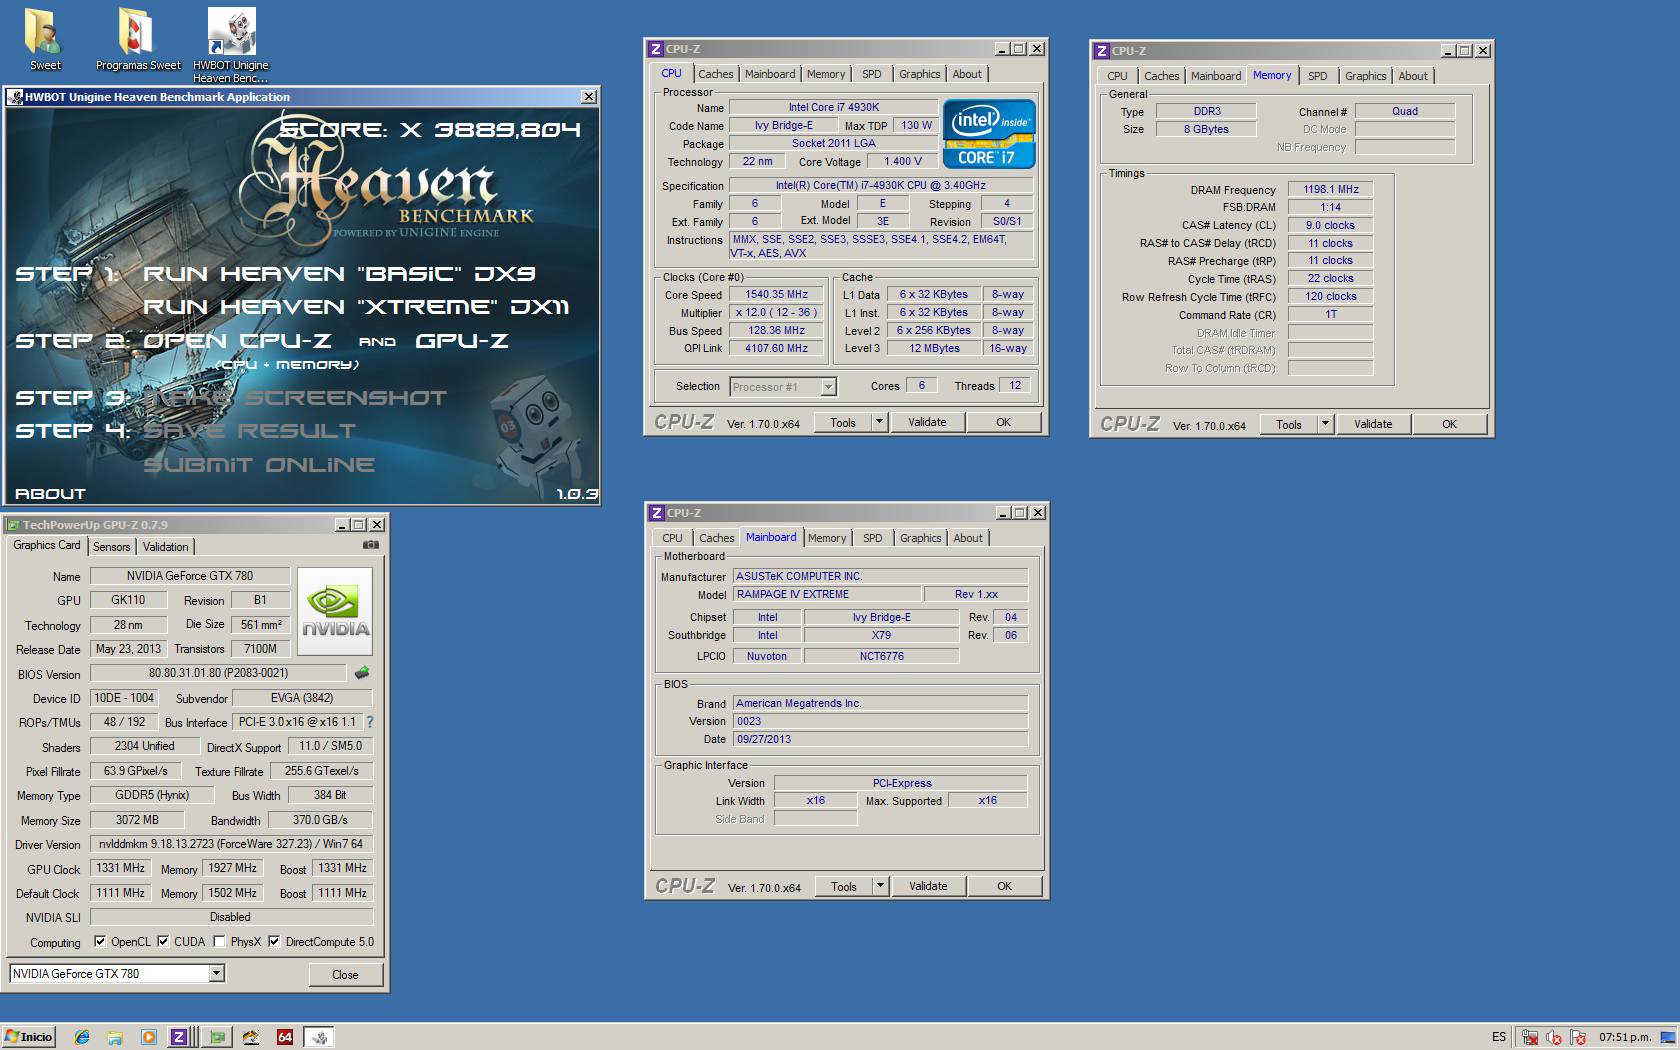Click the Bus Interface question mark
The width and height of the screenshot is (1680, 1050).
click(370, 722)
